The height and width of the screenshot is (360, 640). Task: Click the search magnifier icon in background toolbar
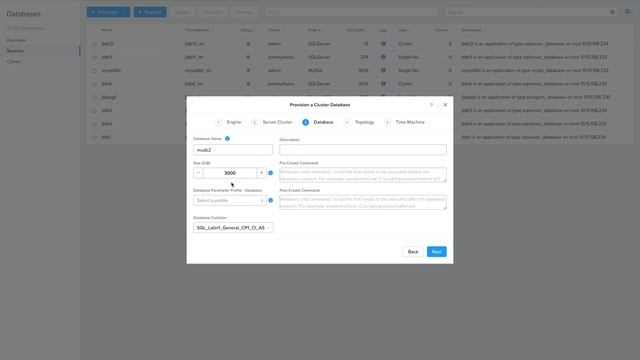612,12
